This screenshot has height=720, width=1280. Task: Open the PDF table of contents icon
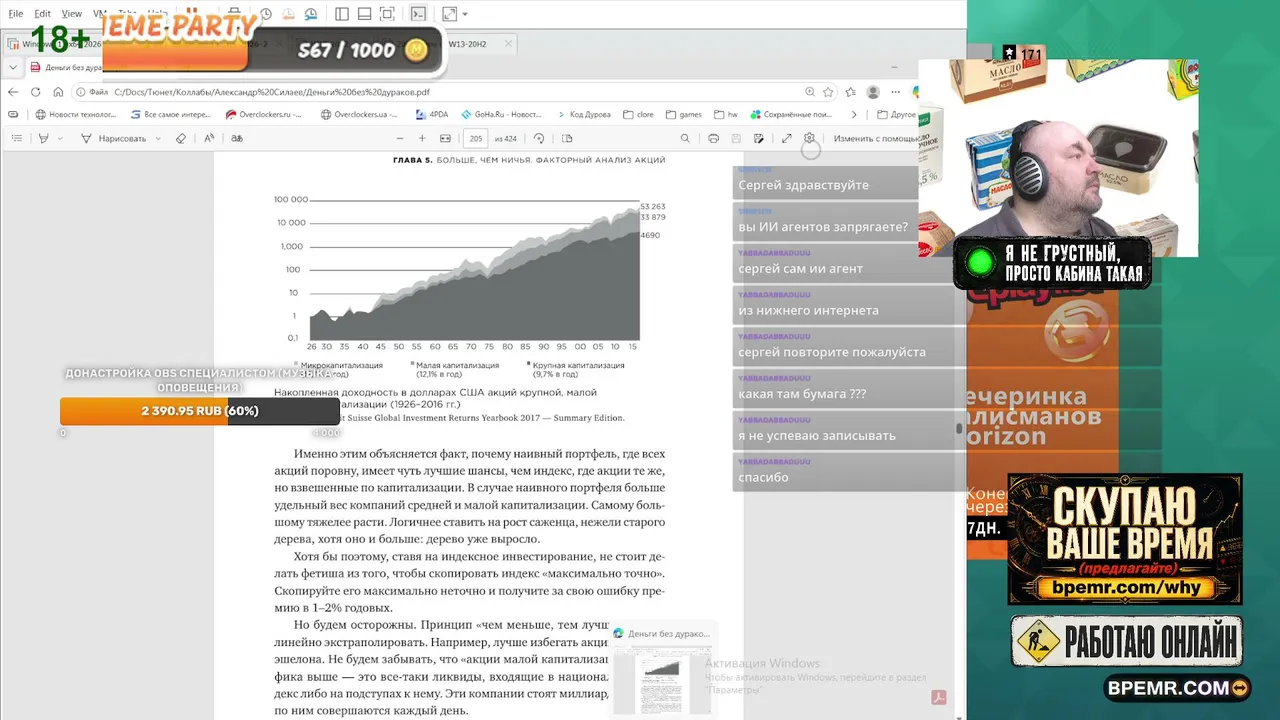coord(17,138)
